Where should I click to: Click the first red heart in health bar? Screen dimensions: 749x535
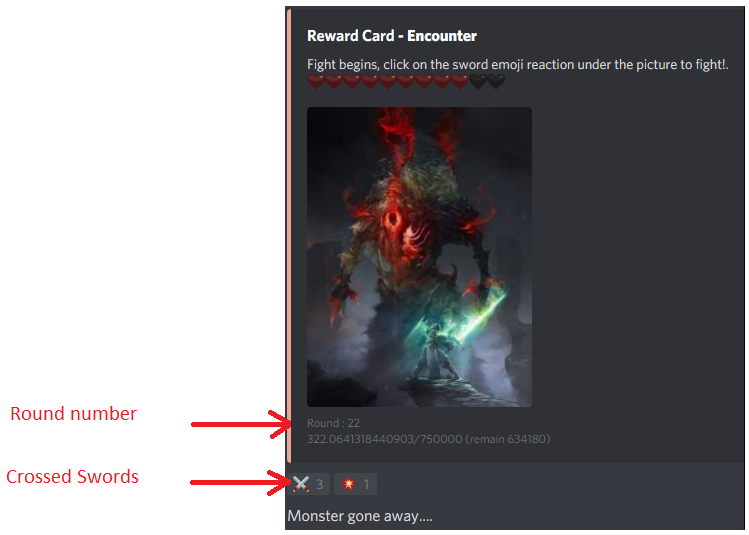pos(316,82)
